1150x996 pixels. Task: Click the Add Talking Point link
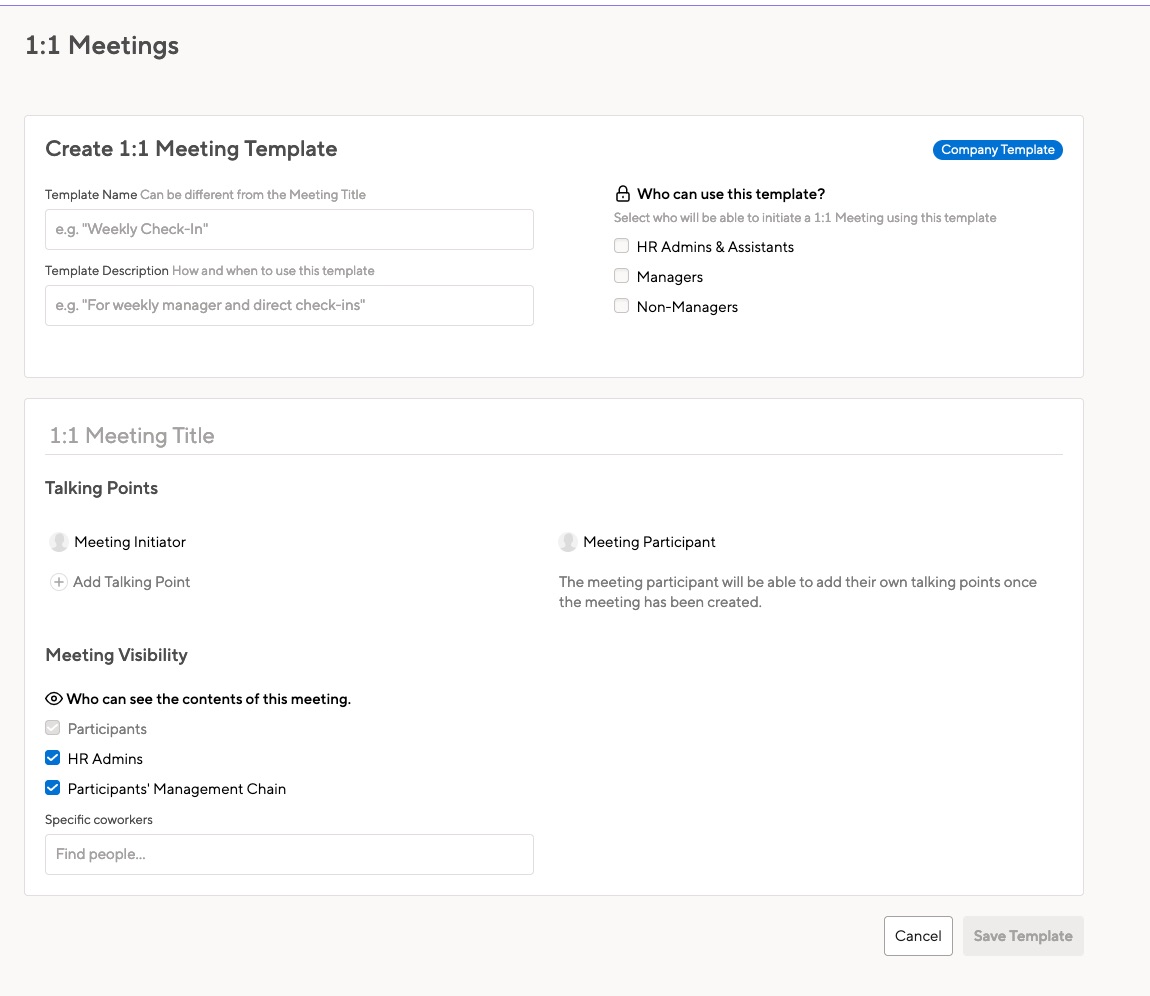point(131,582)
